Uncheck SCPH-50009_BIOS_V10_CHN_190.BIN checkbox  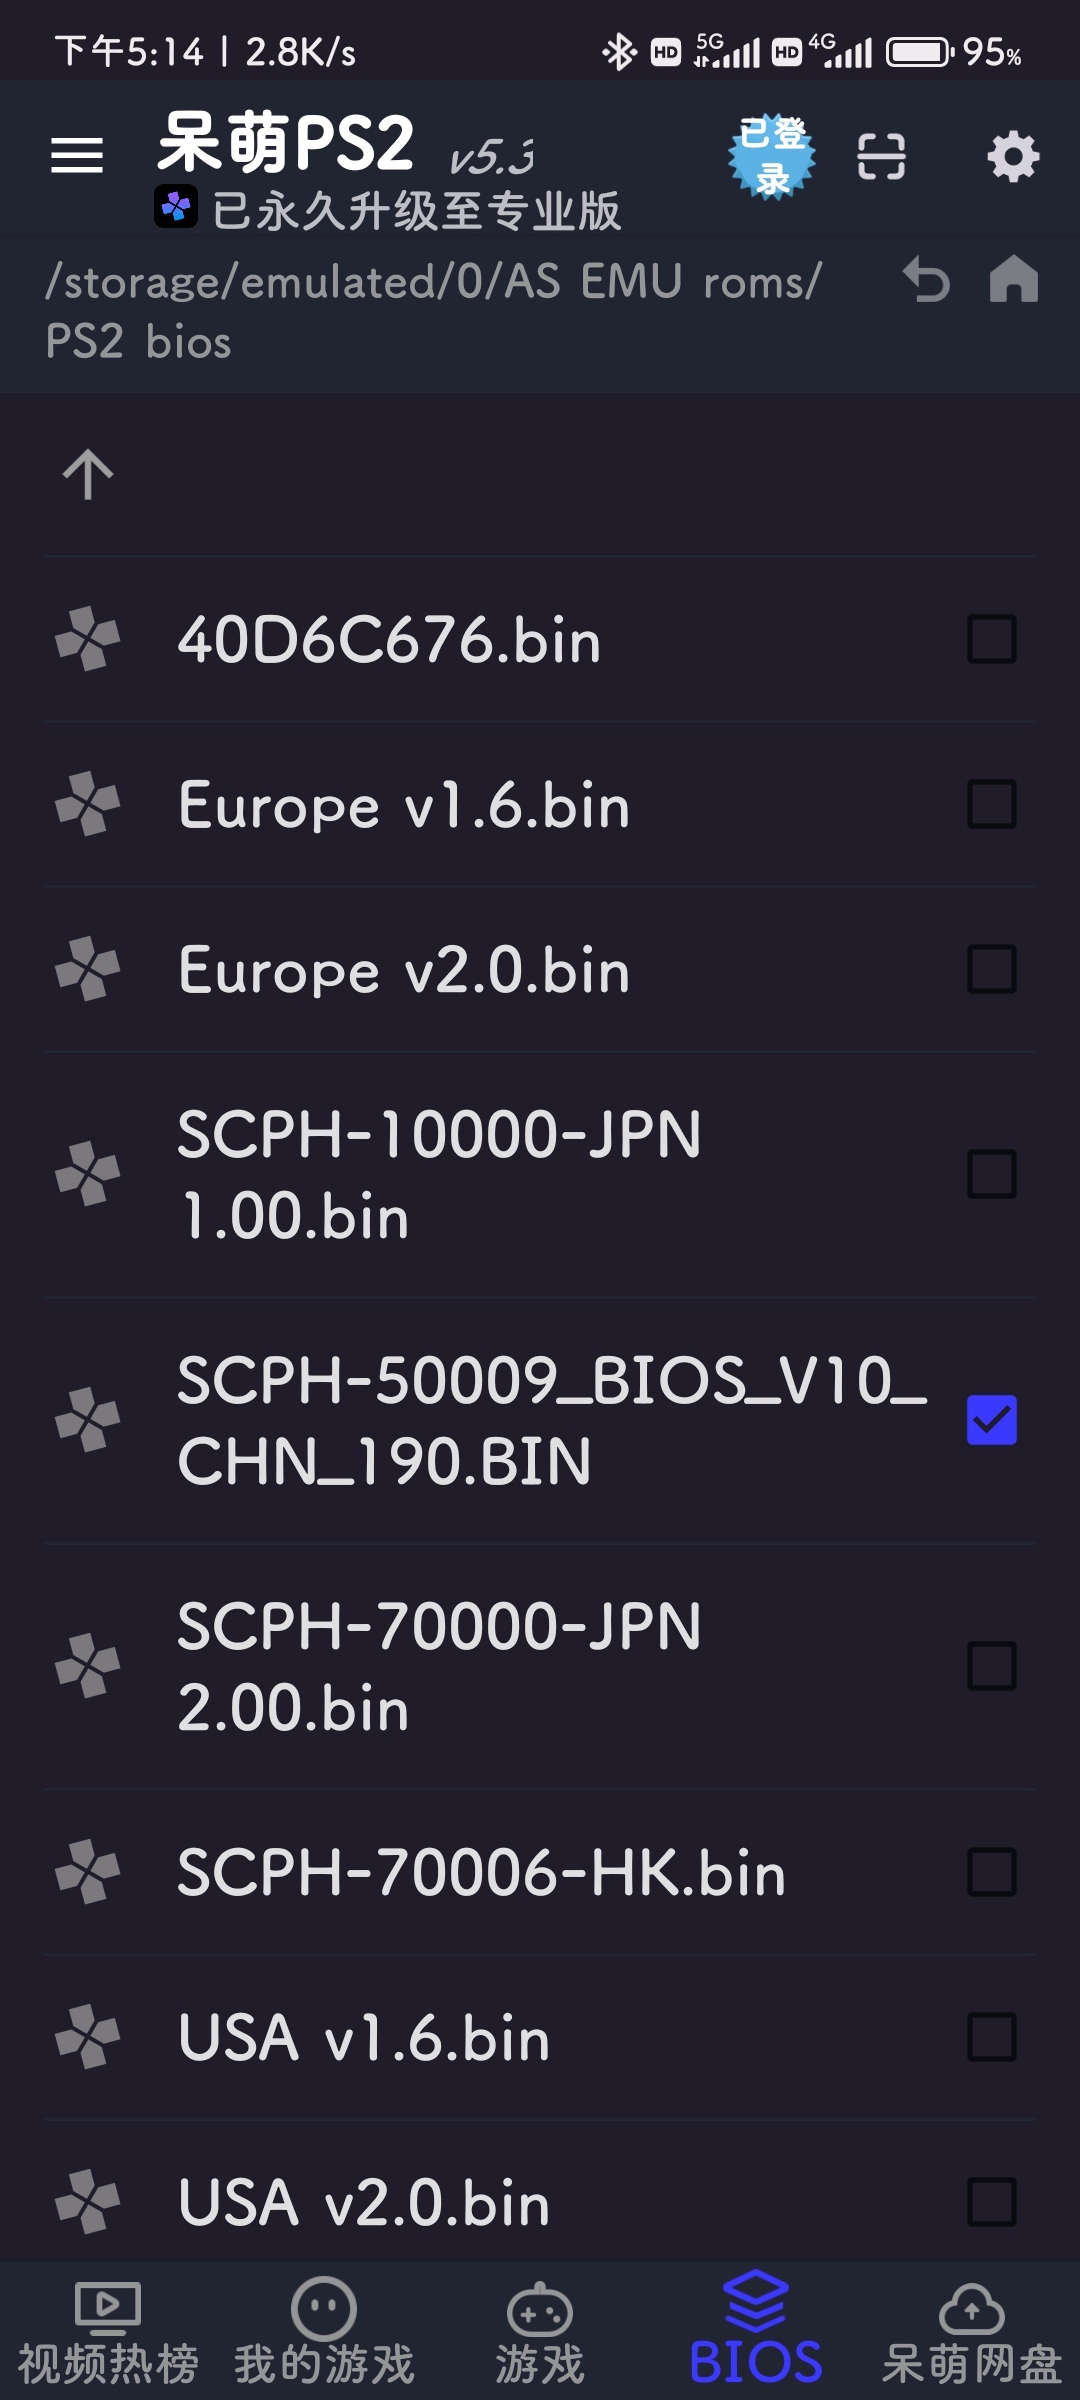992,1420
